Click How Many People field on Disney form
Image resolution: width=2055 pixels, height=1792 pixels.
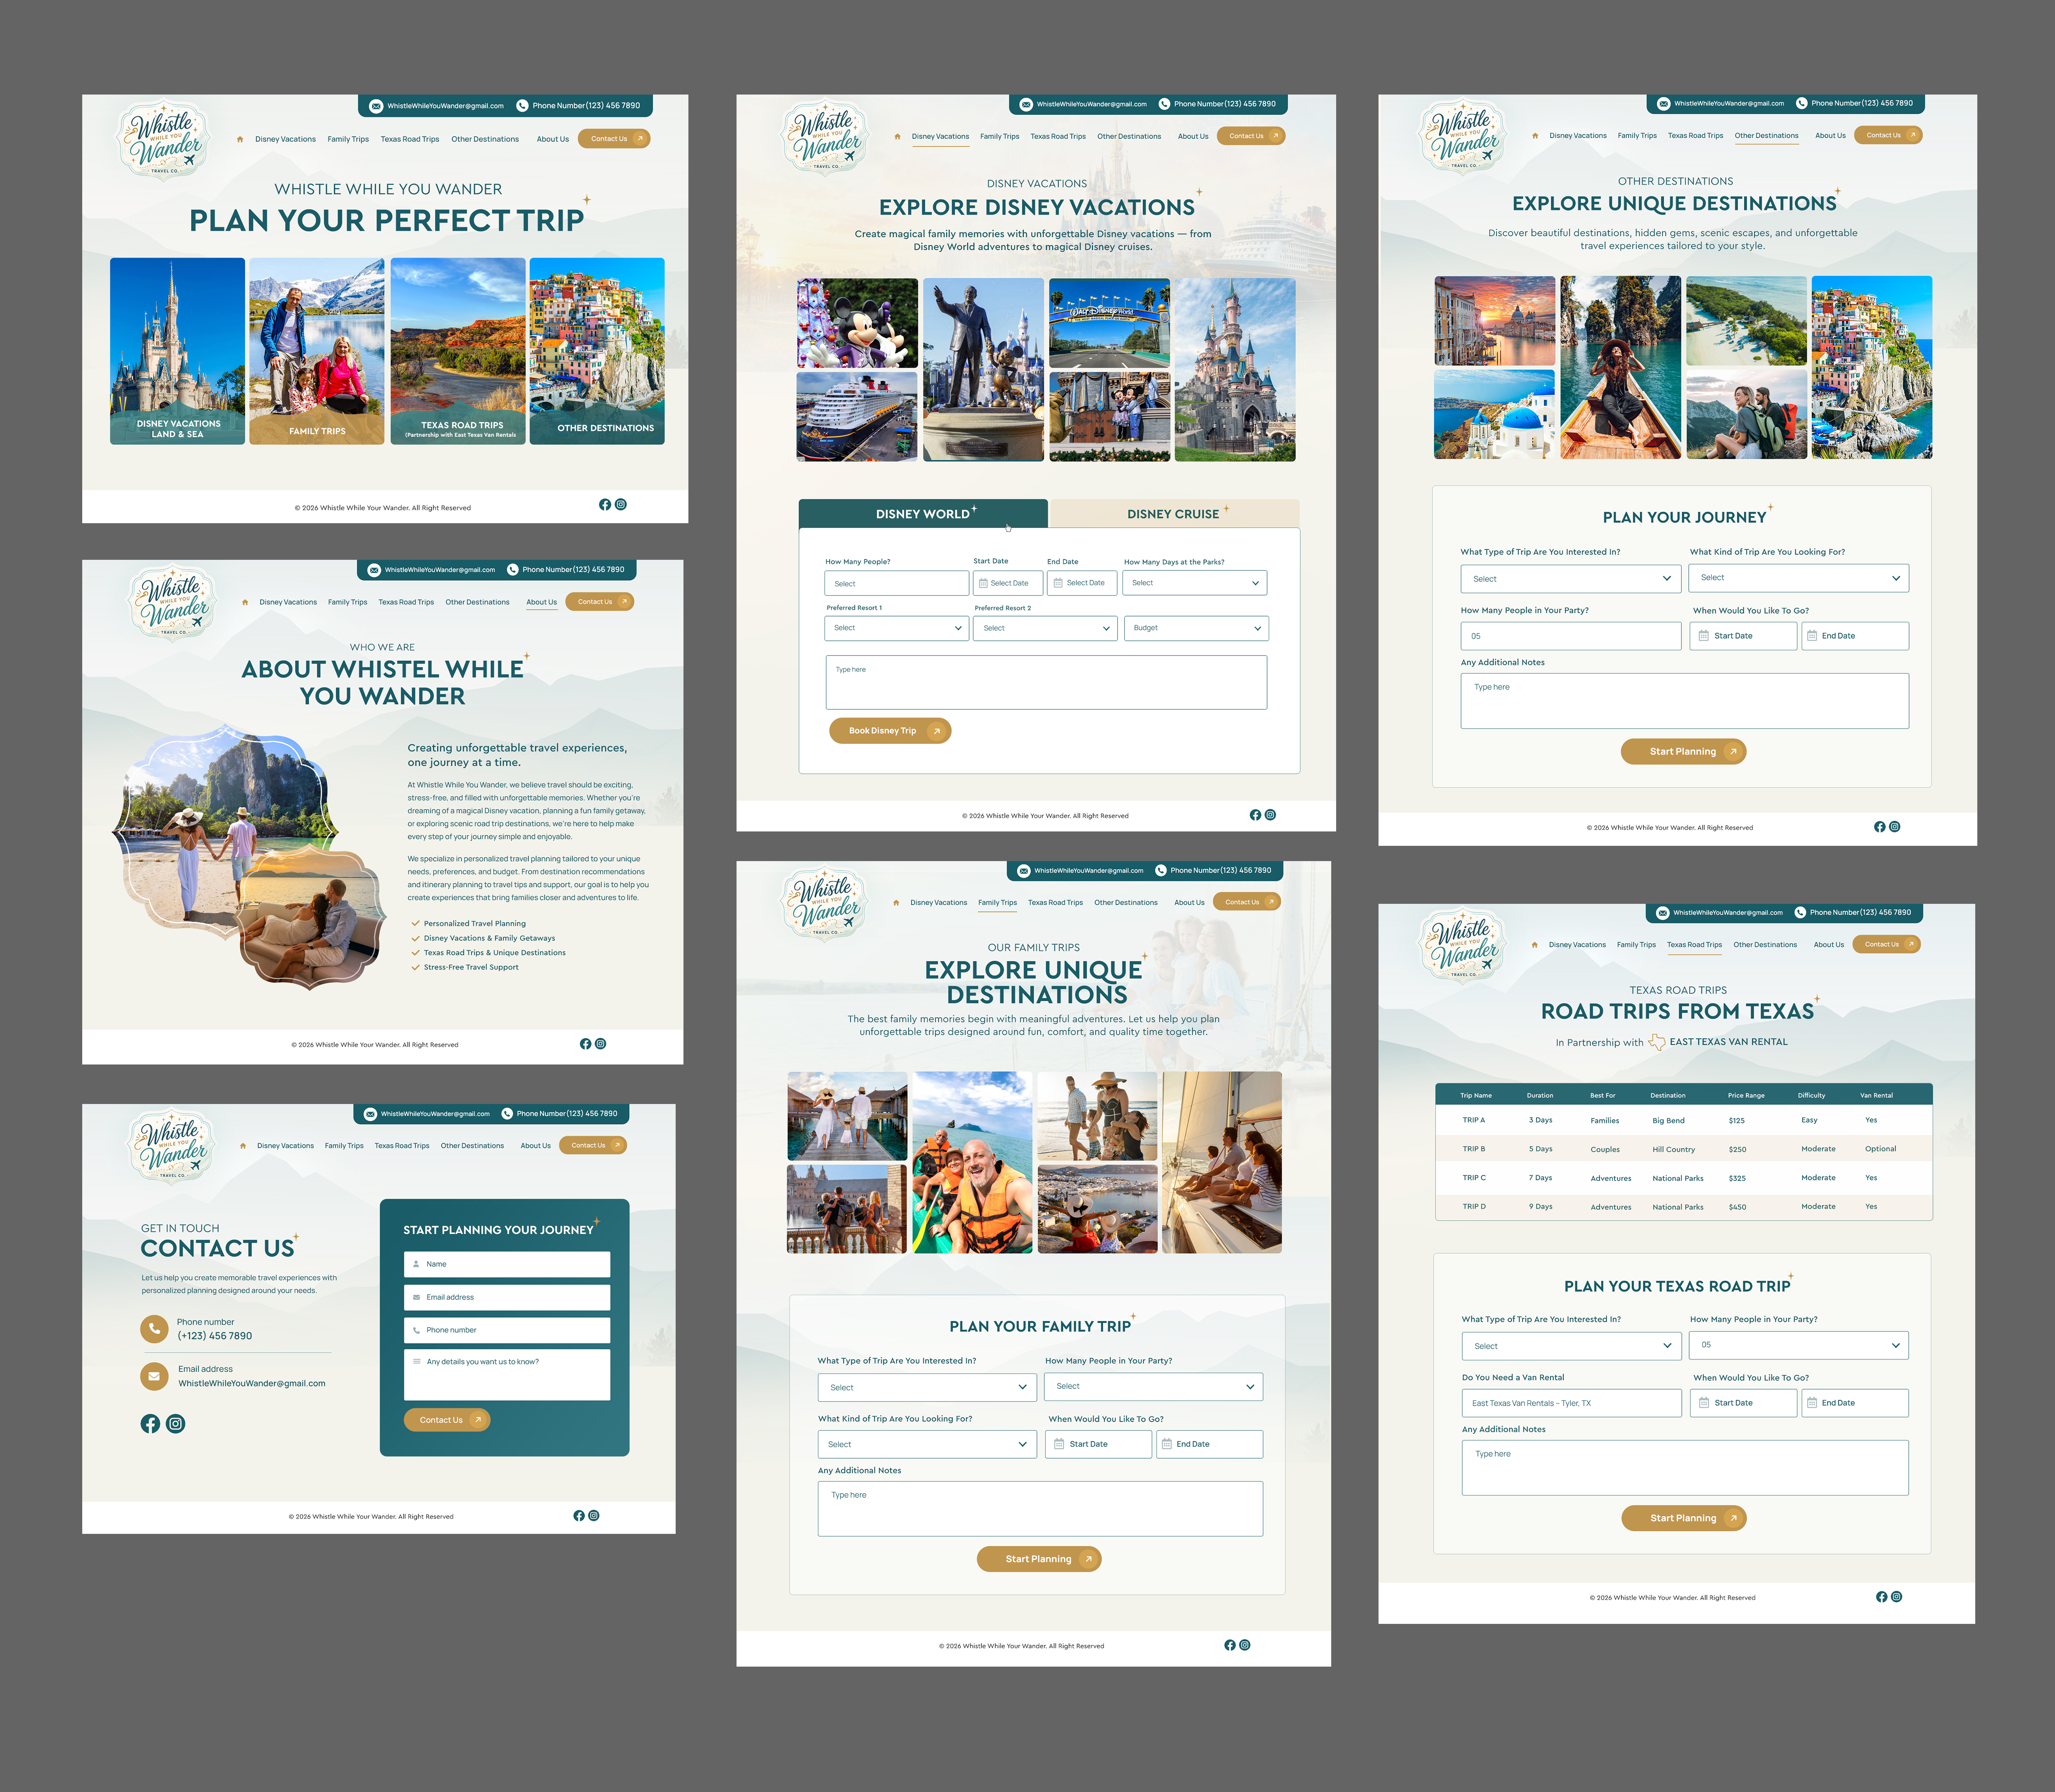click(897, 583)
